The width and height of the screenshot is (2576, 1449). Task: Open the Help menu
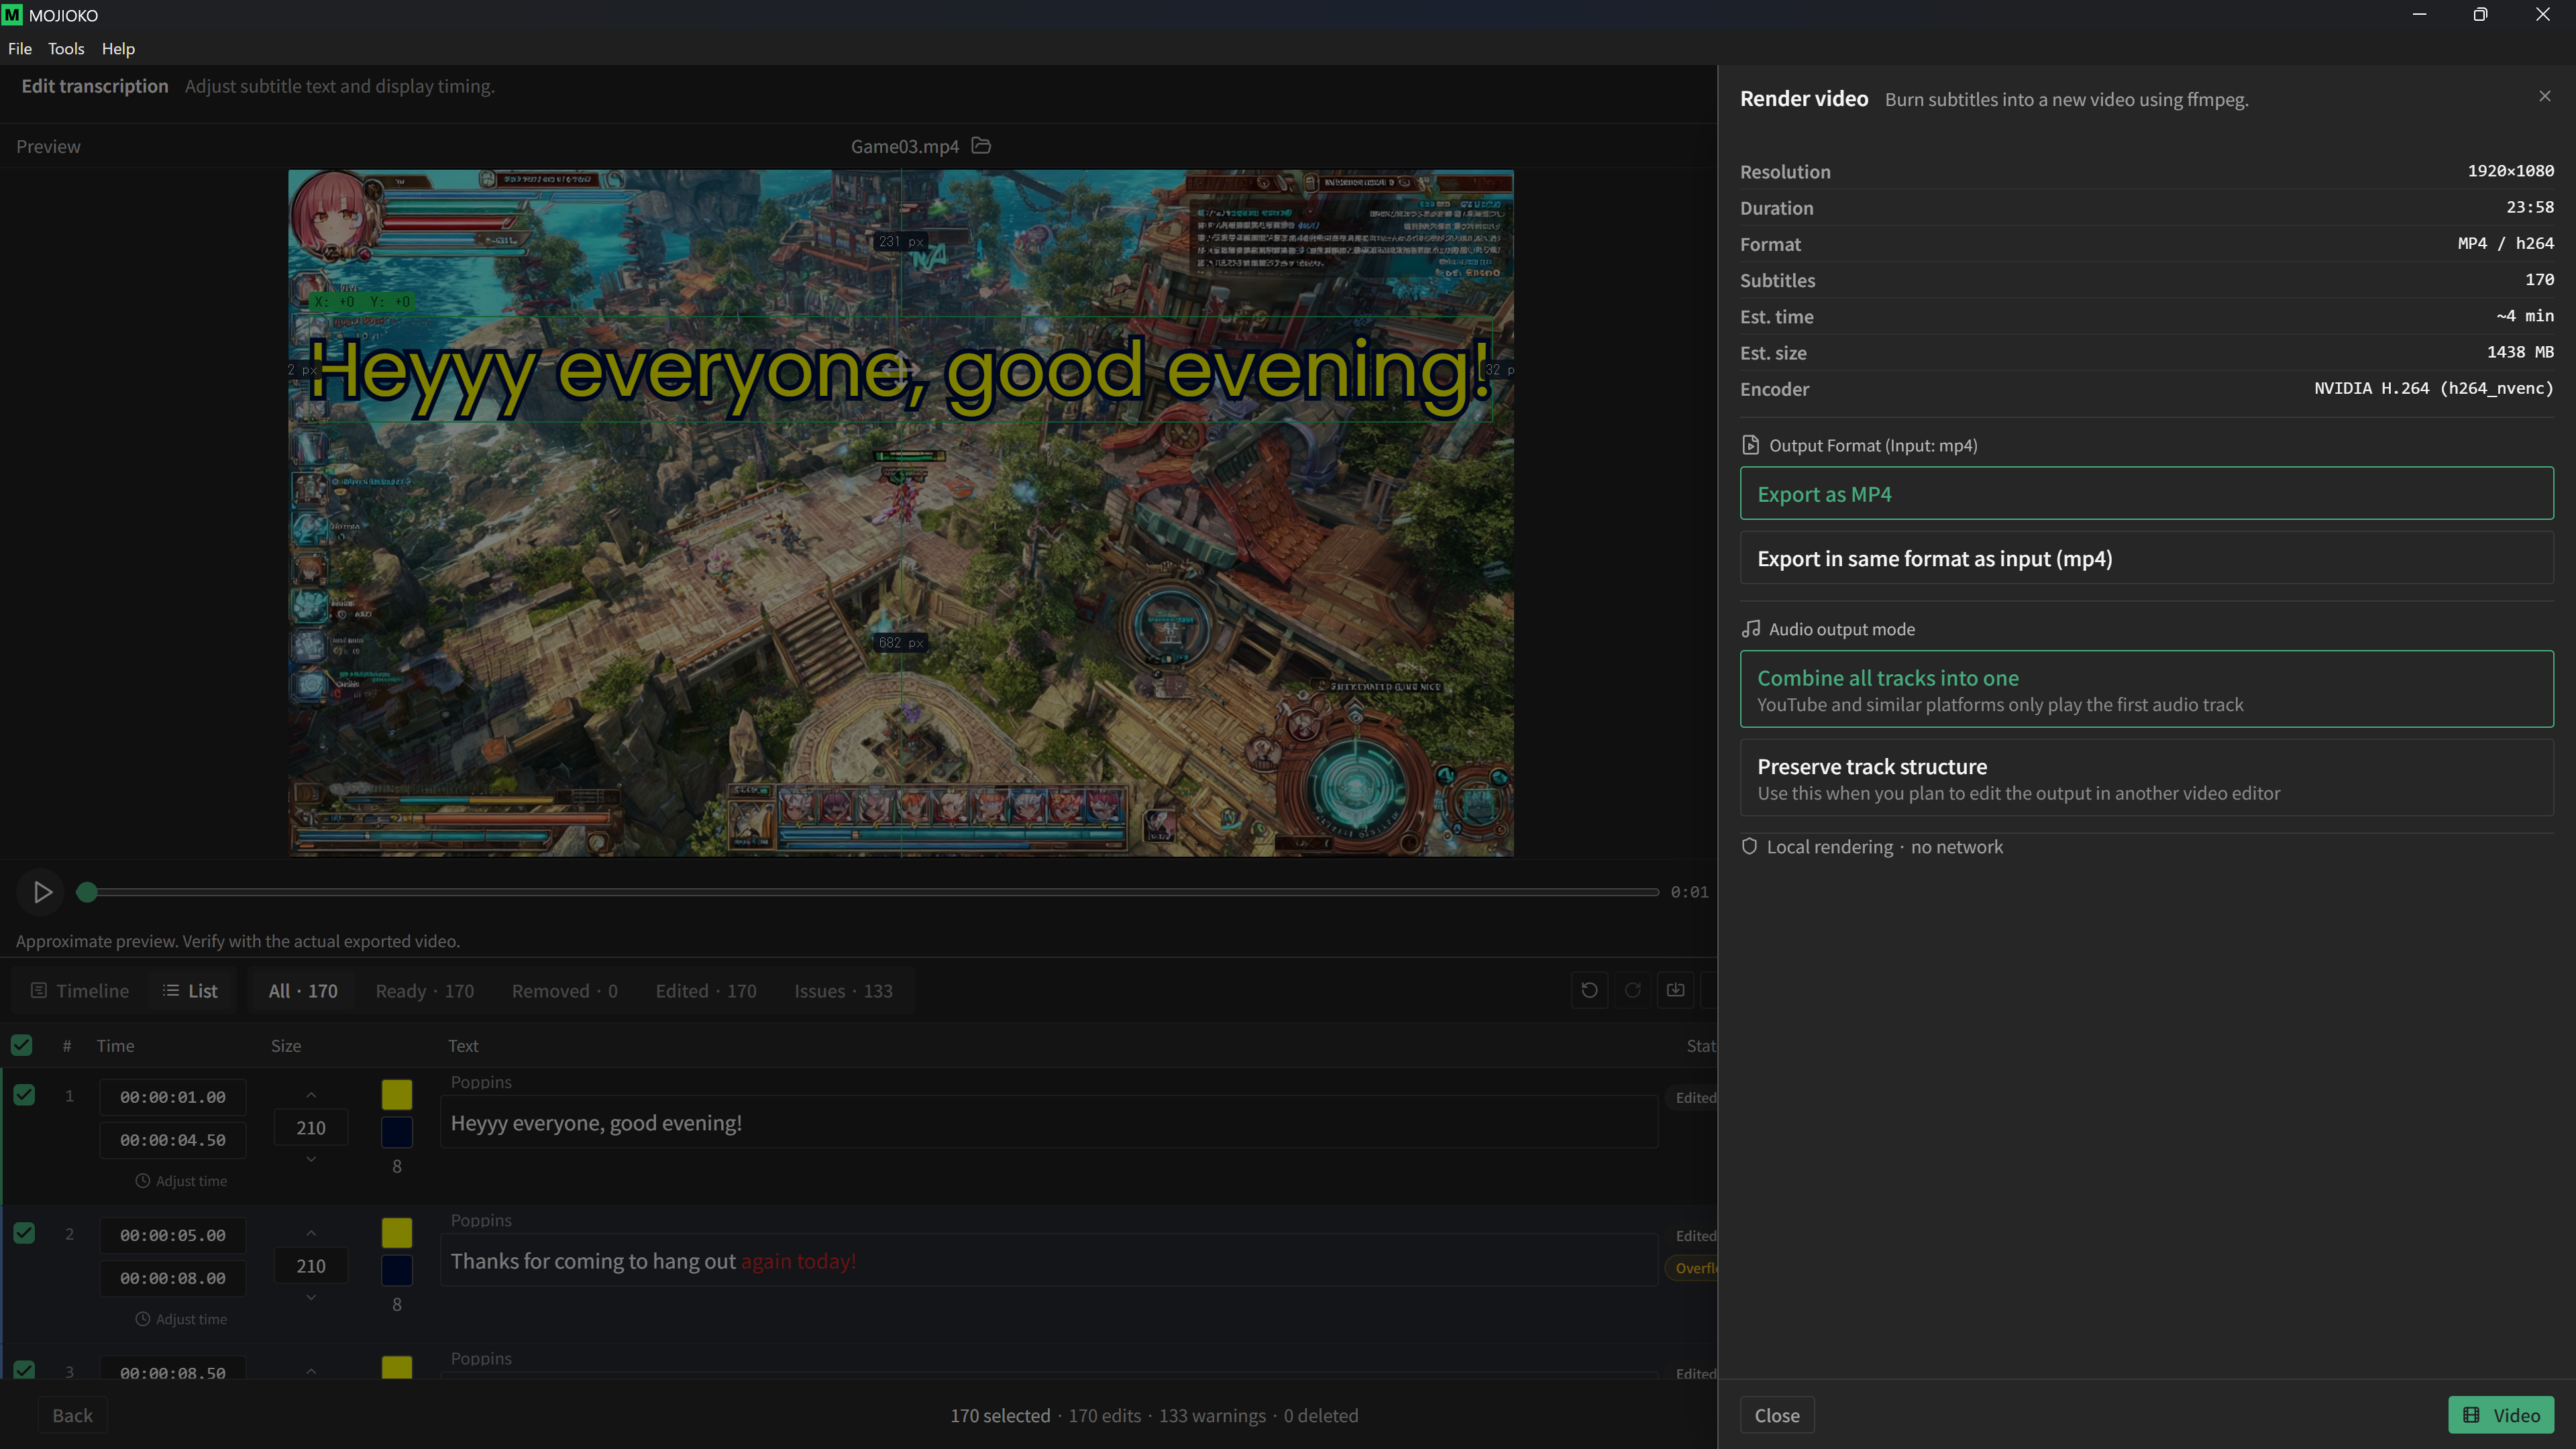tap(118, 48)
